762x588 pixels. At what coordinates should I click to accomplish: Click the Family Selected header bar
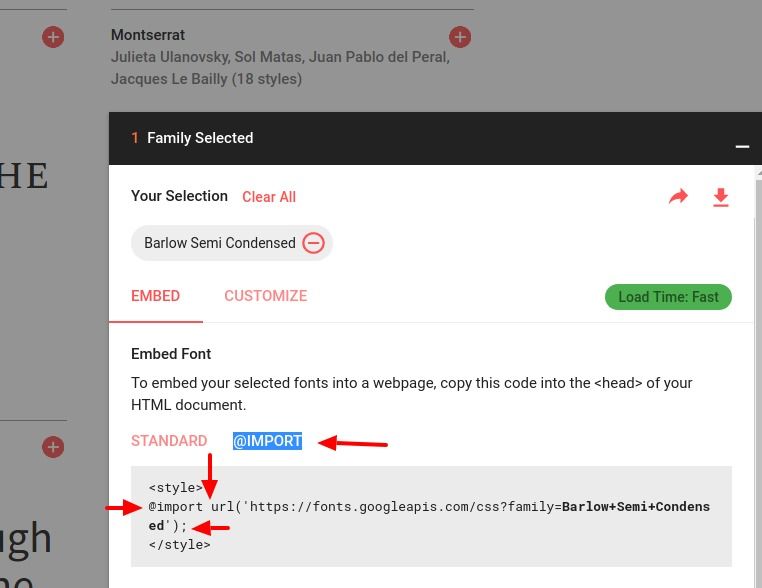pos(435,138)
